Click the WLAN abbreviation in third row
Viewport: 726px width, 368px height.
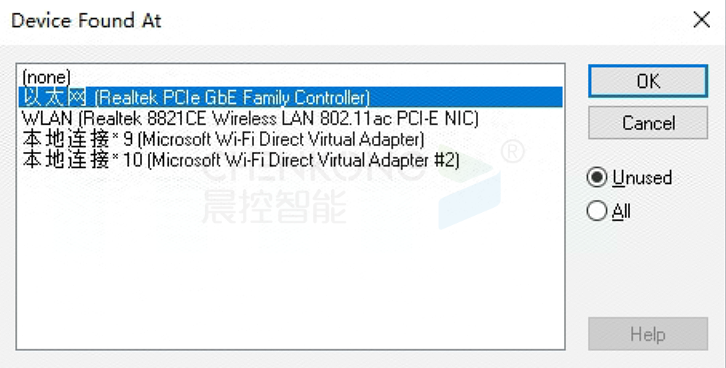(47, 119)
